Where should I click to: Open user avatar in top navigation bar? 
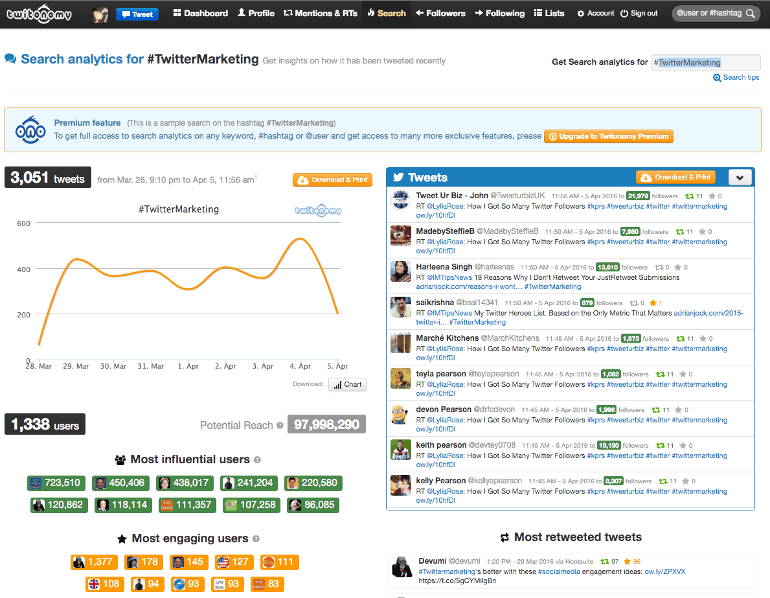click(x=100, y=14)
